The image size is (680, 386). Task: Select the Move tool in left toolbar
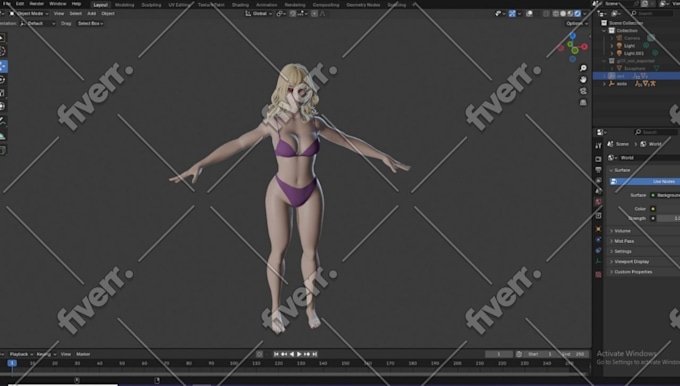point(3,66)
